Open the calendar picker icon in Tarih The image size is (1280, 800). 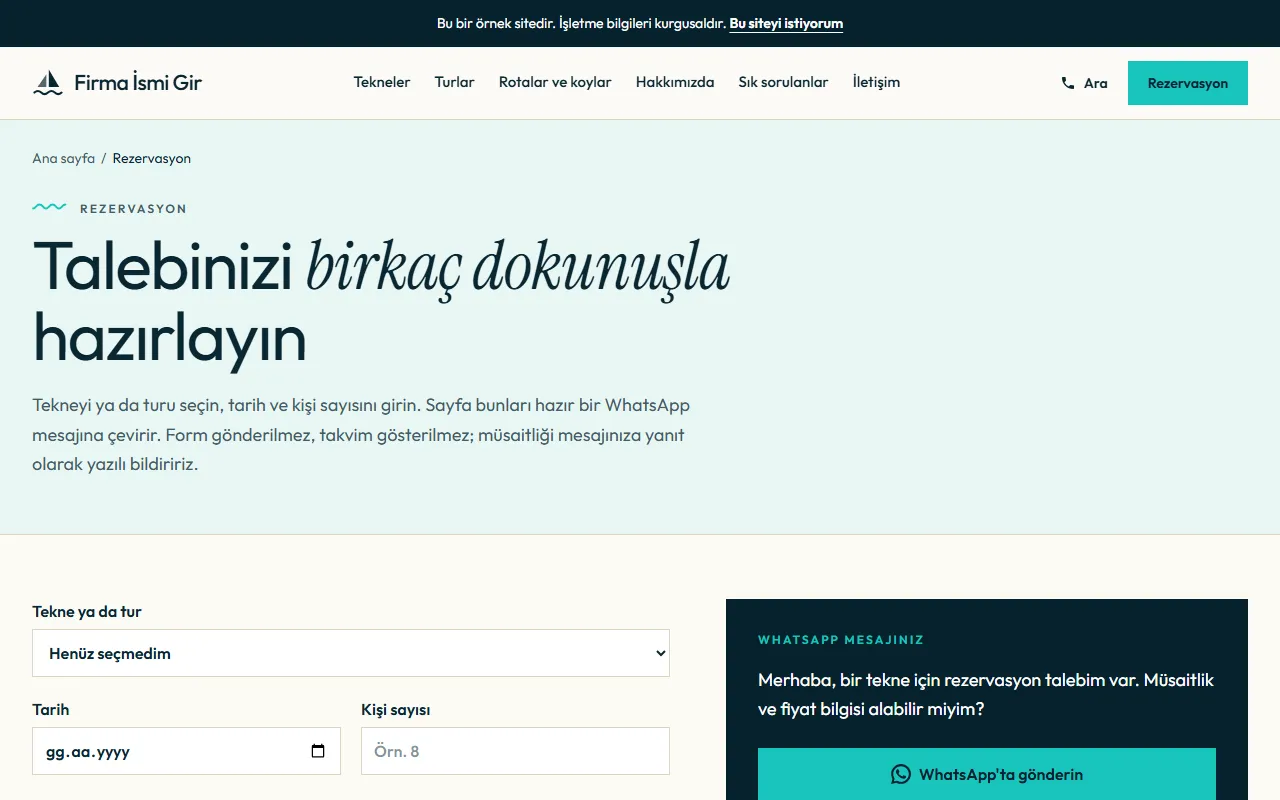pos(318,751)
